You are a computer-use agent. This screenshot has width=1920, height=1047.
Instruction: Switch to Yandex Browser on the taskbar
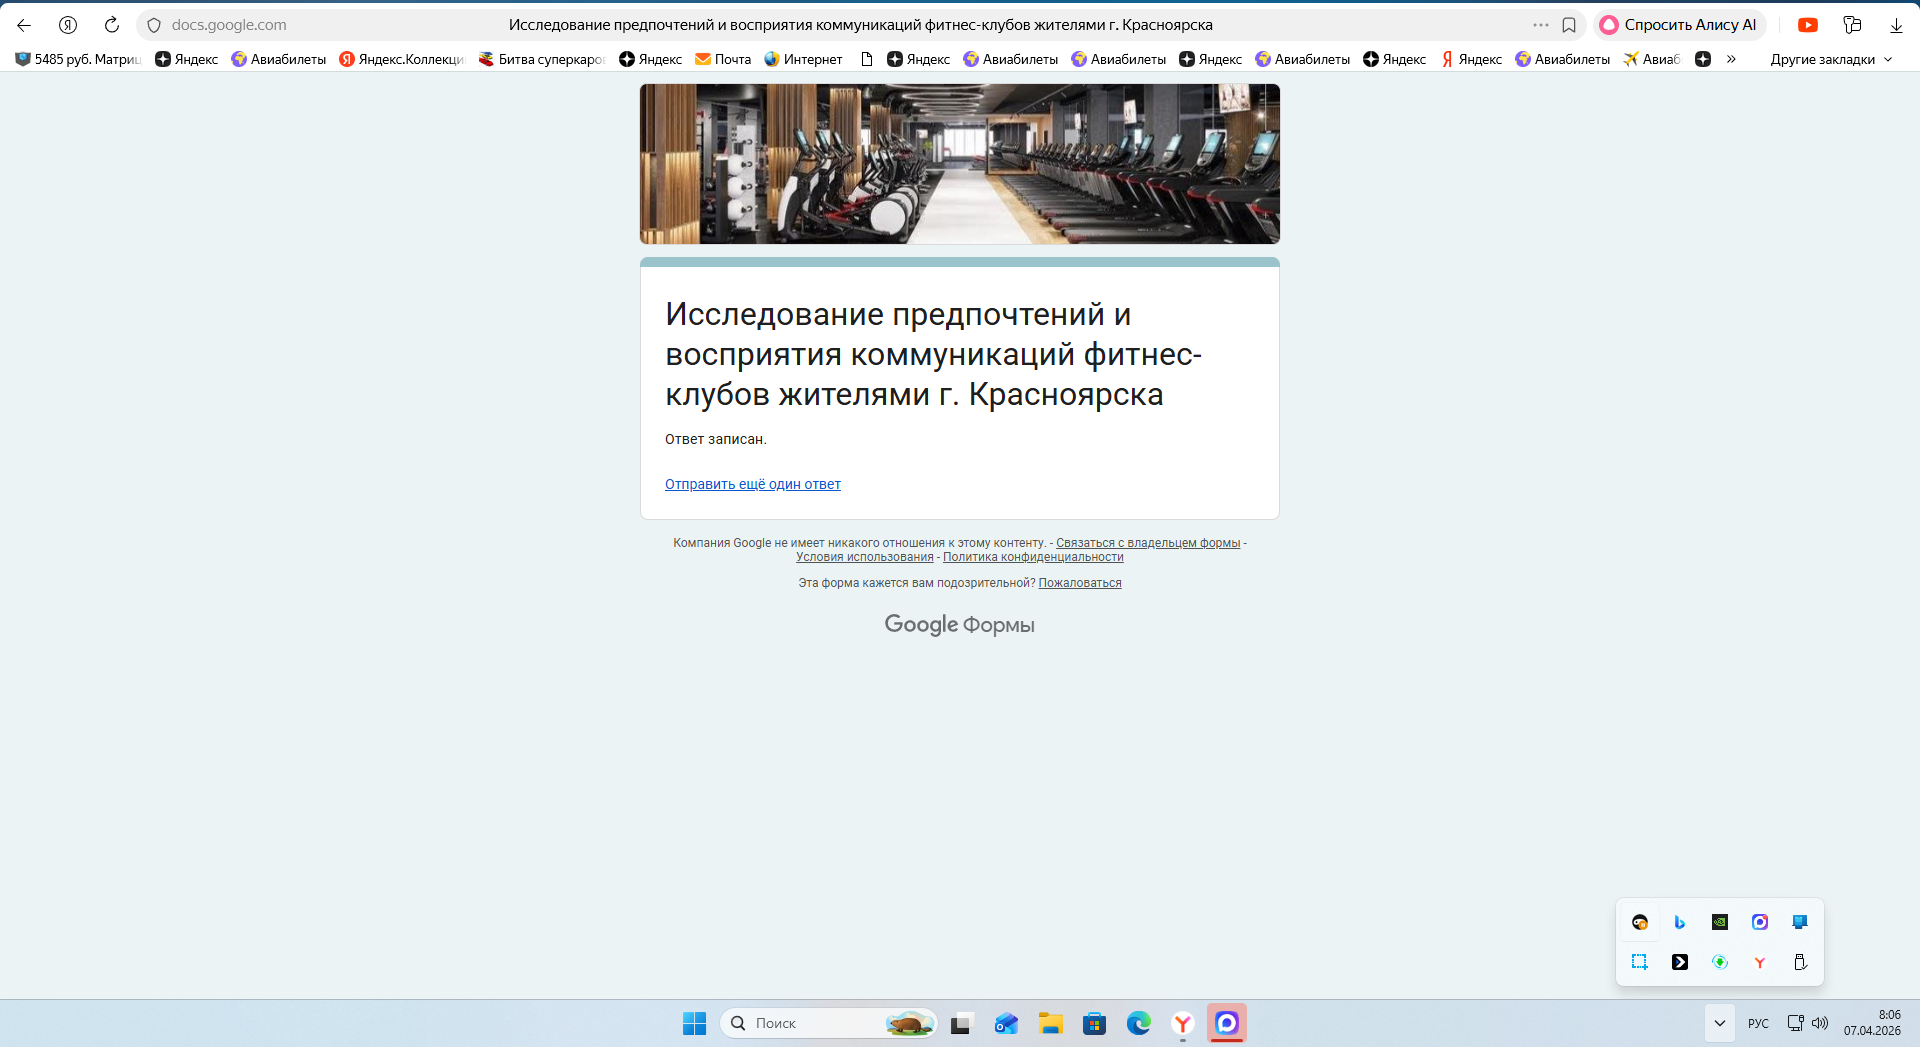coord(1183,1023)
